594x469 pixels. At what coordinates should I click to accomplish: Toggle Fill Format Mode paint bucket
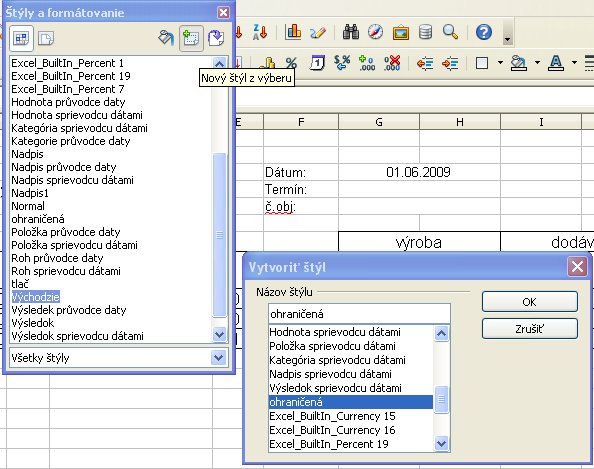click(166, 38)
